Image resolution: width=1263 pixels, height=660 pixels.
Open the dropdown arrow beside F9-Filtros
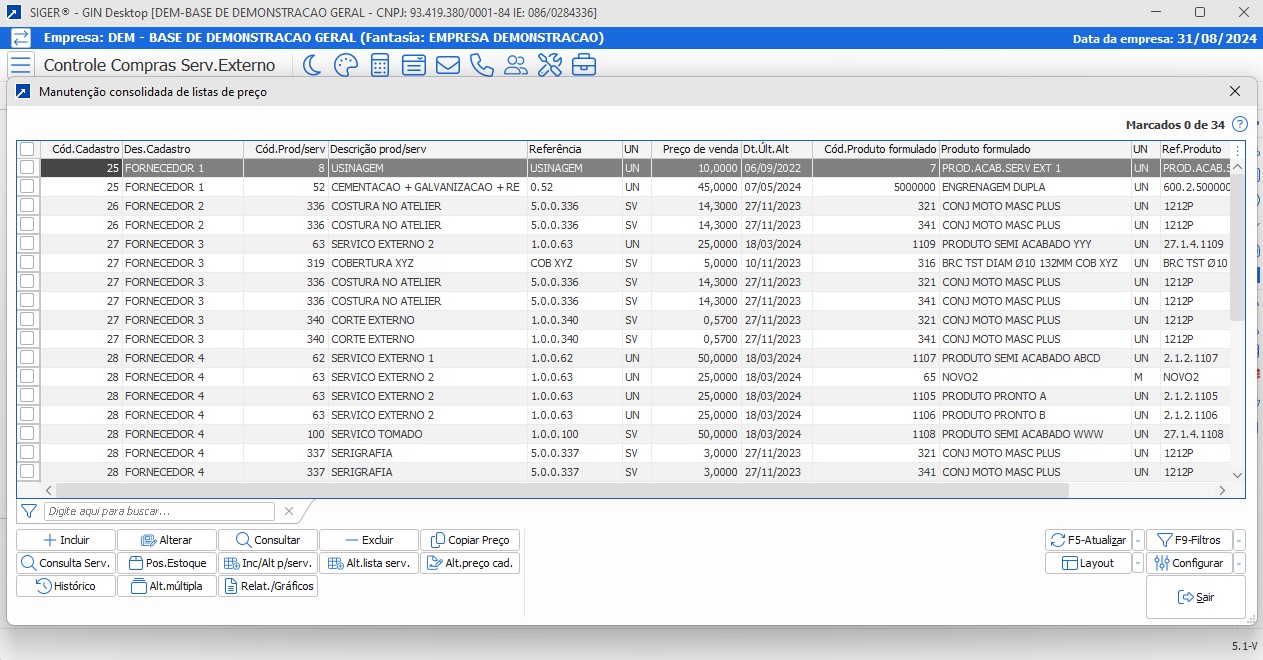[x=1240, y=540]
